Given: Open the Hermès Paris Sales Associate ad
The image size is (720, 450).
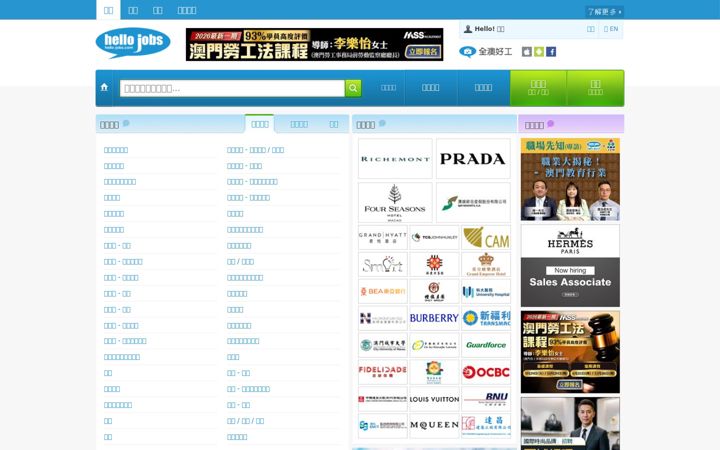Looking at the screenshot, I should click(570, 266).
